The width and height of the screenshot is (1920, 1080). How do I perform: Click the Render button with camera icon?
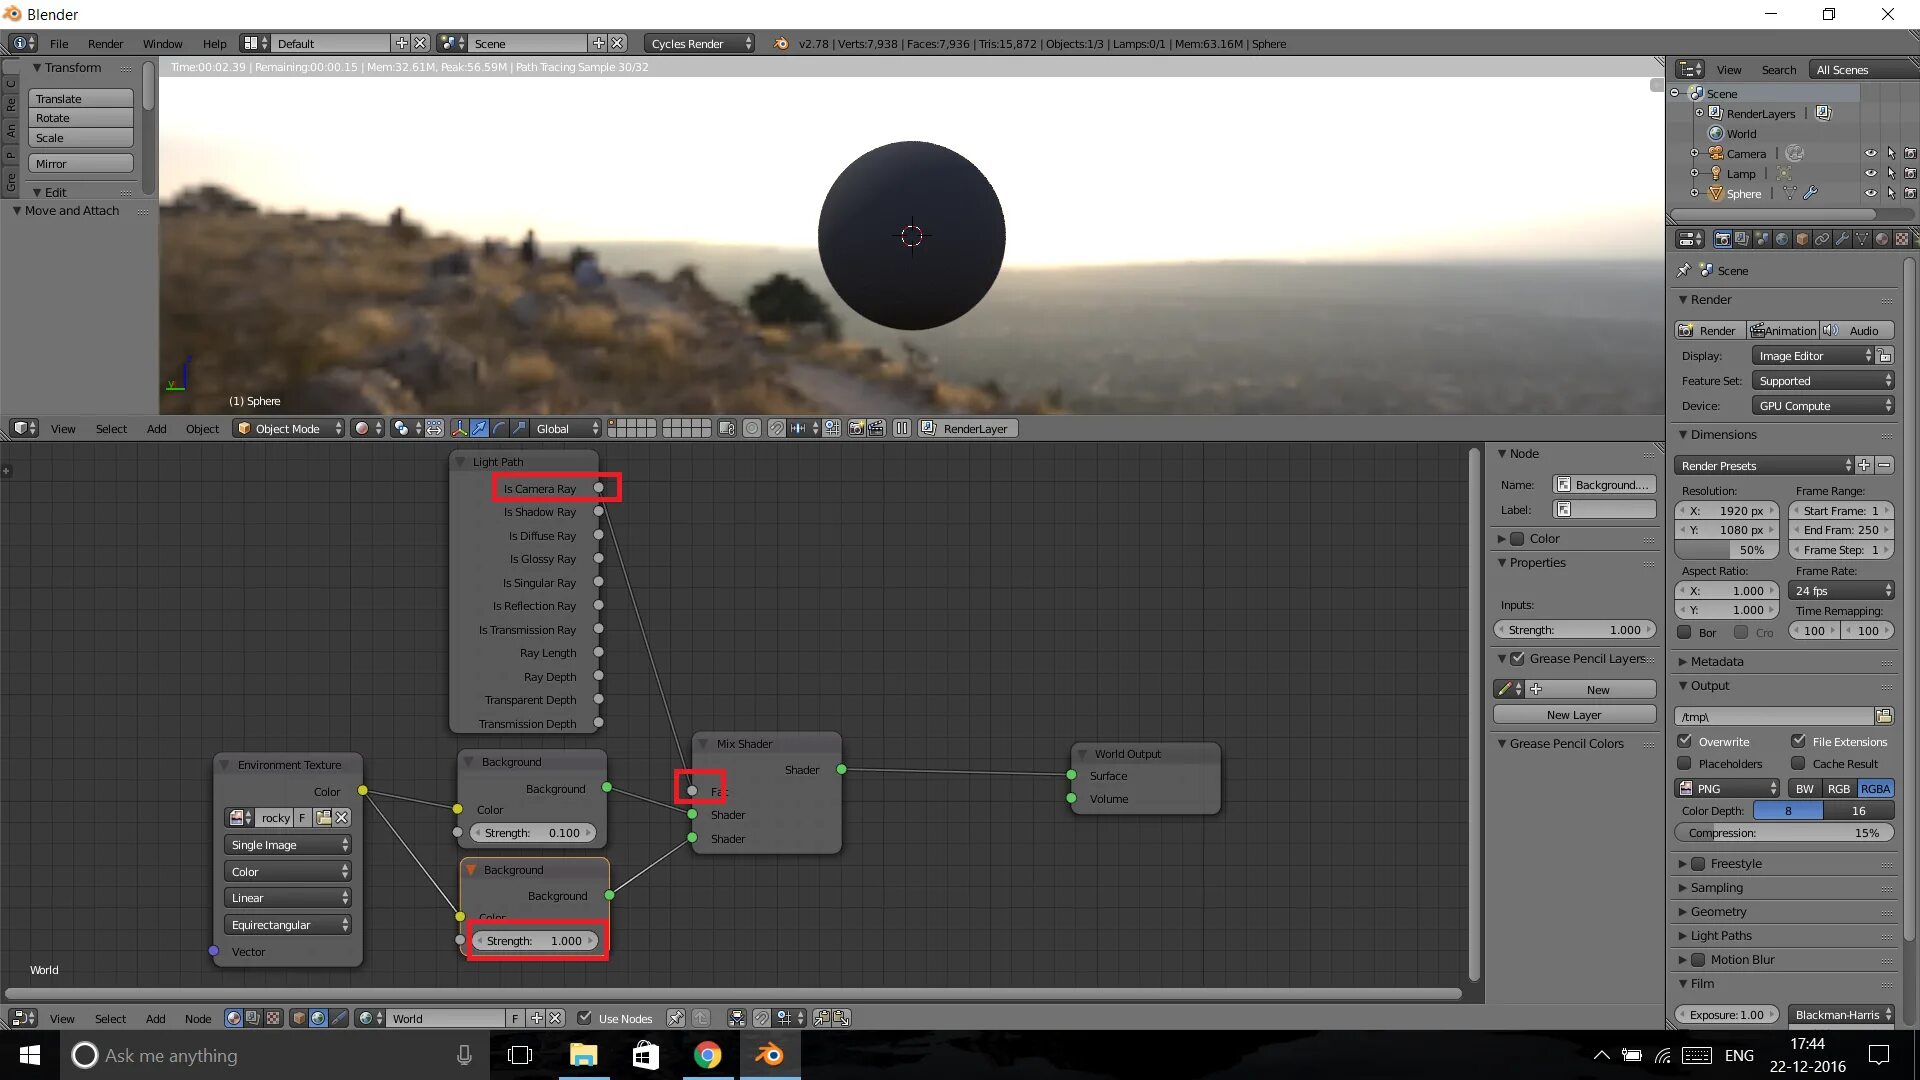click(1710, 330)
